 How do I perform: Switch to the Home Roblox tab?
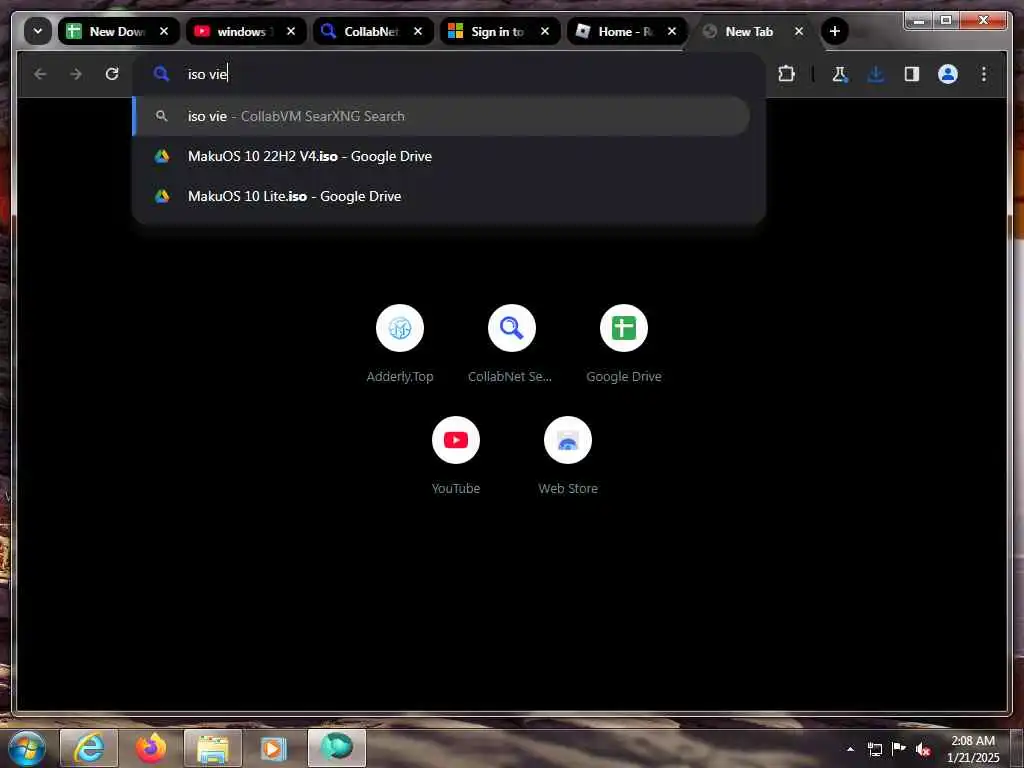(627, 31)
